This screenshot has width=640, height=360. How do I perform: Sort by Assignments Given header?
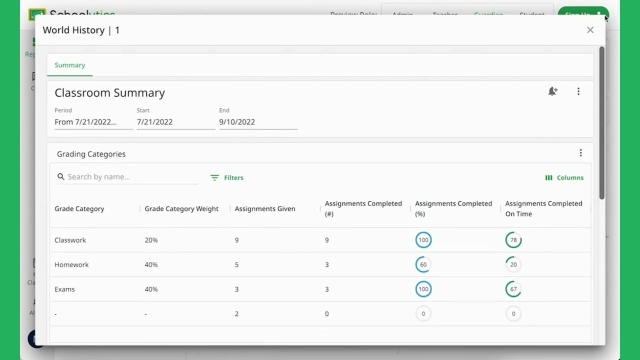click(265, 209)
